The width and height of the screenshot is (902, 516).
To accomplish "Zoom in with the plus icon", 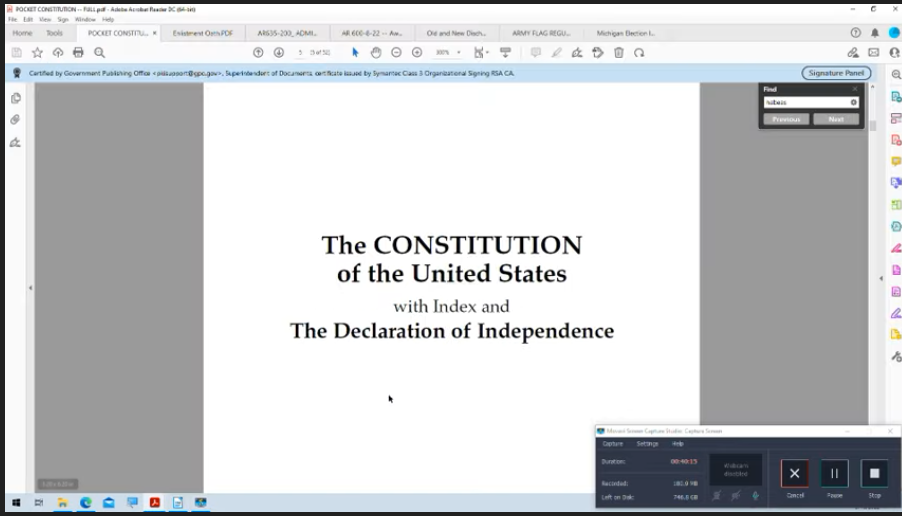I will click(417, 53).
